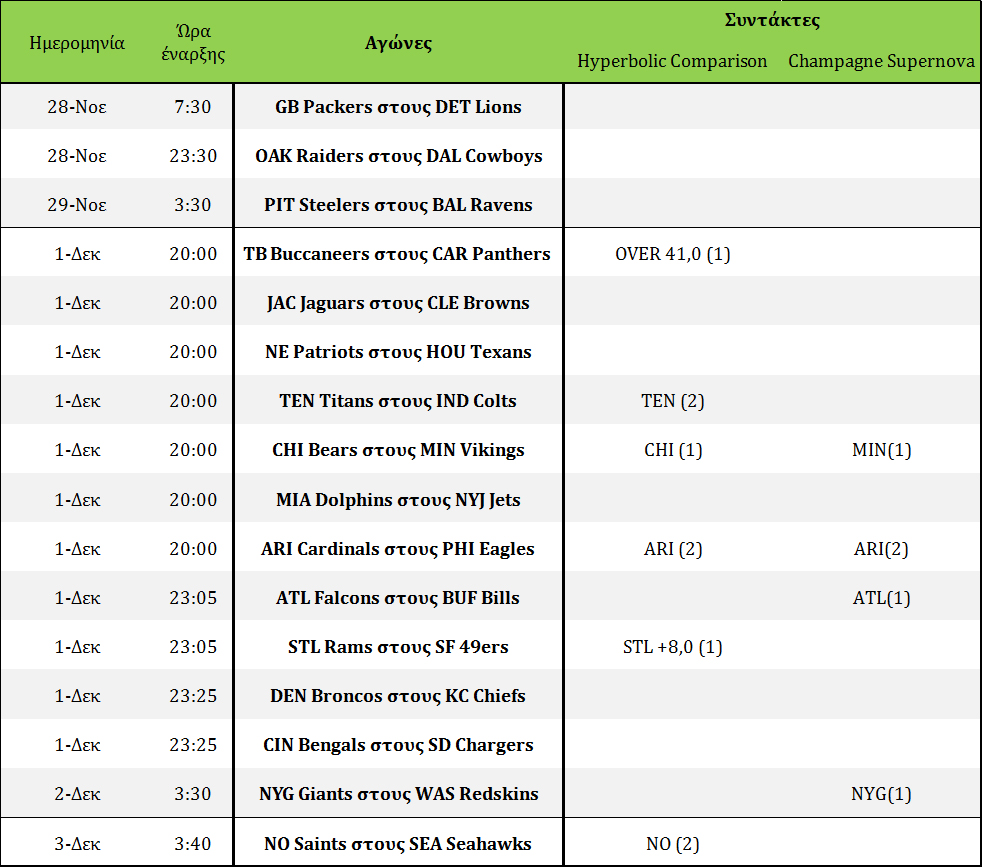Click the GB Packers στους DET Lions match

point(398,107)
